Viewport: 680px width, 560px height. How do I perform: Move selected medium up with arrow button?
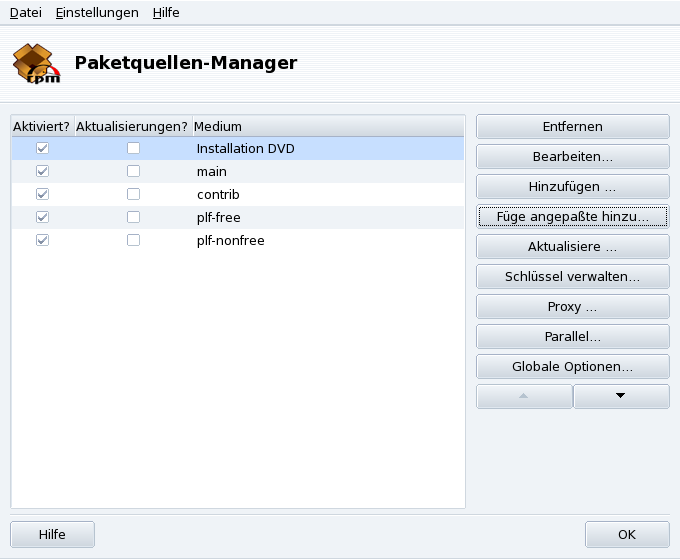524,396
